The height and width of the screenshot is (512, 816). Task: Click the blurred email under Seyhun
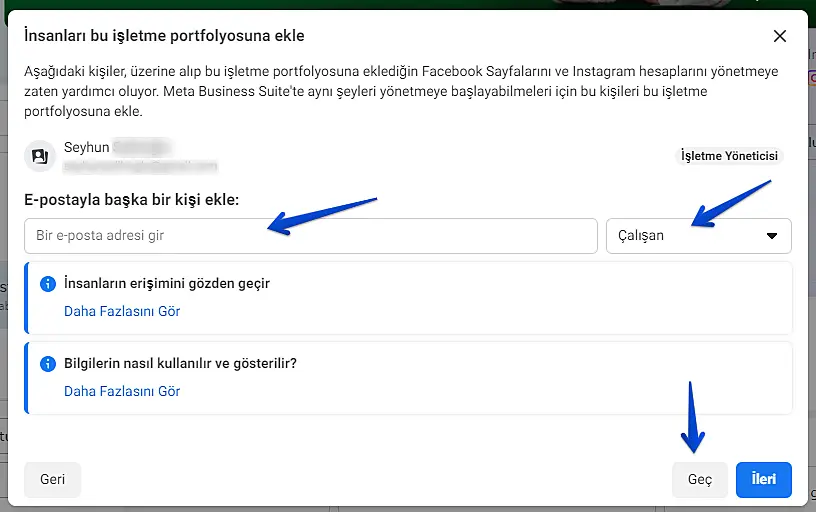point(140,164)
